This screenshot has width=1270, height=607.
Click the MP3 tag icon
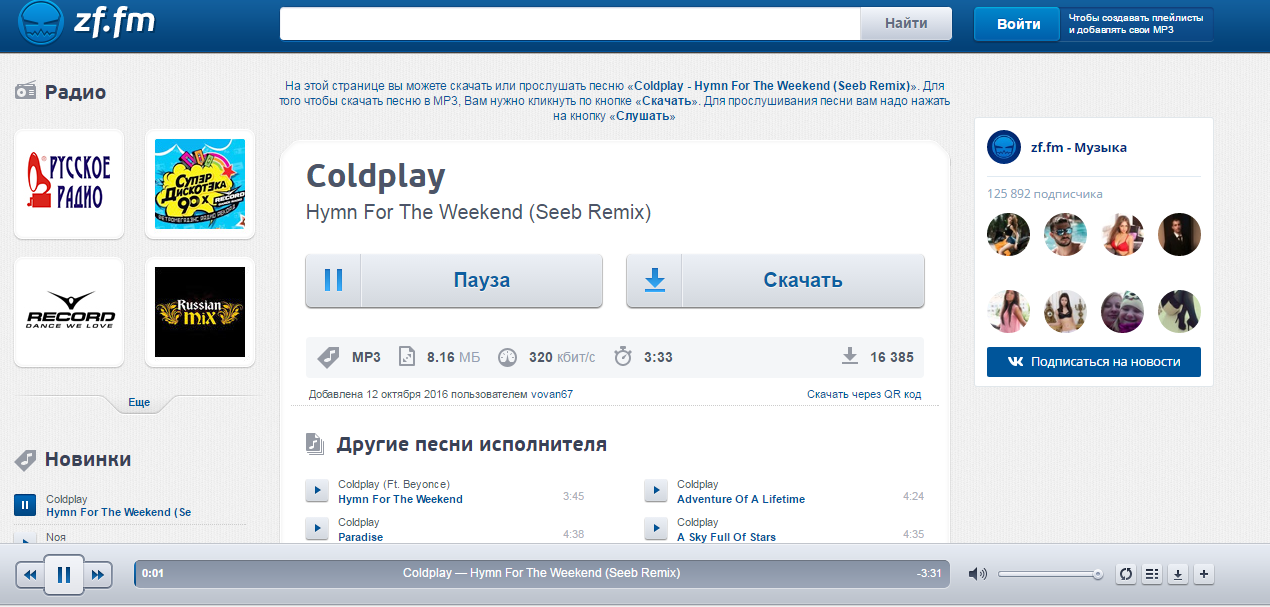tap(328, 357)
